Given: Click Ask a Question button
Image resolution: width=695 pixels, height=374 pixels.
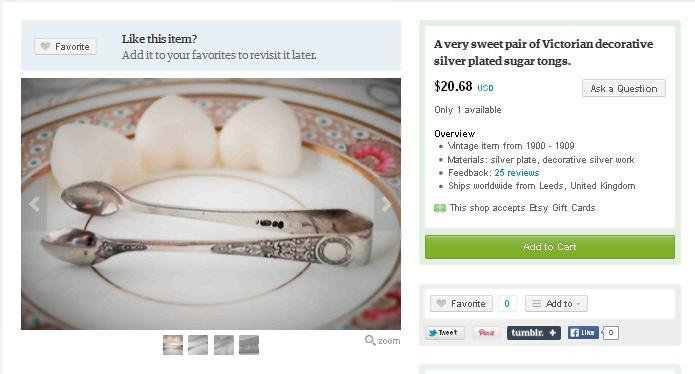Looking at the screenshot, I should 624,89.
